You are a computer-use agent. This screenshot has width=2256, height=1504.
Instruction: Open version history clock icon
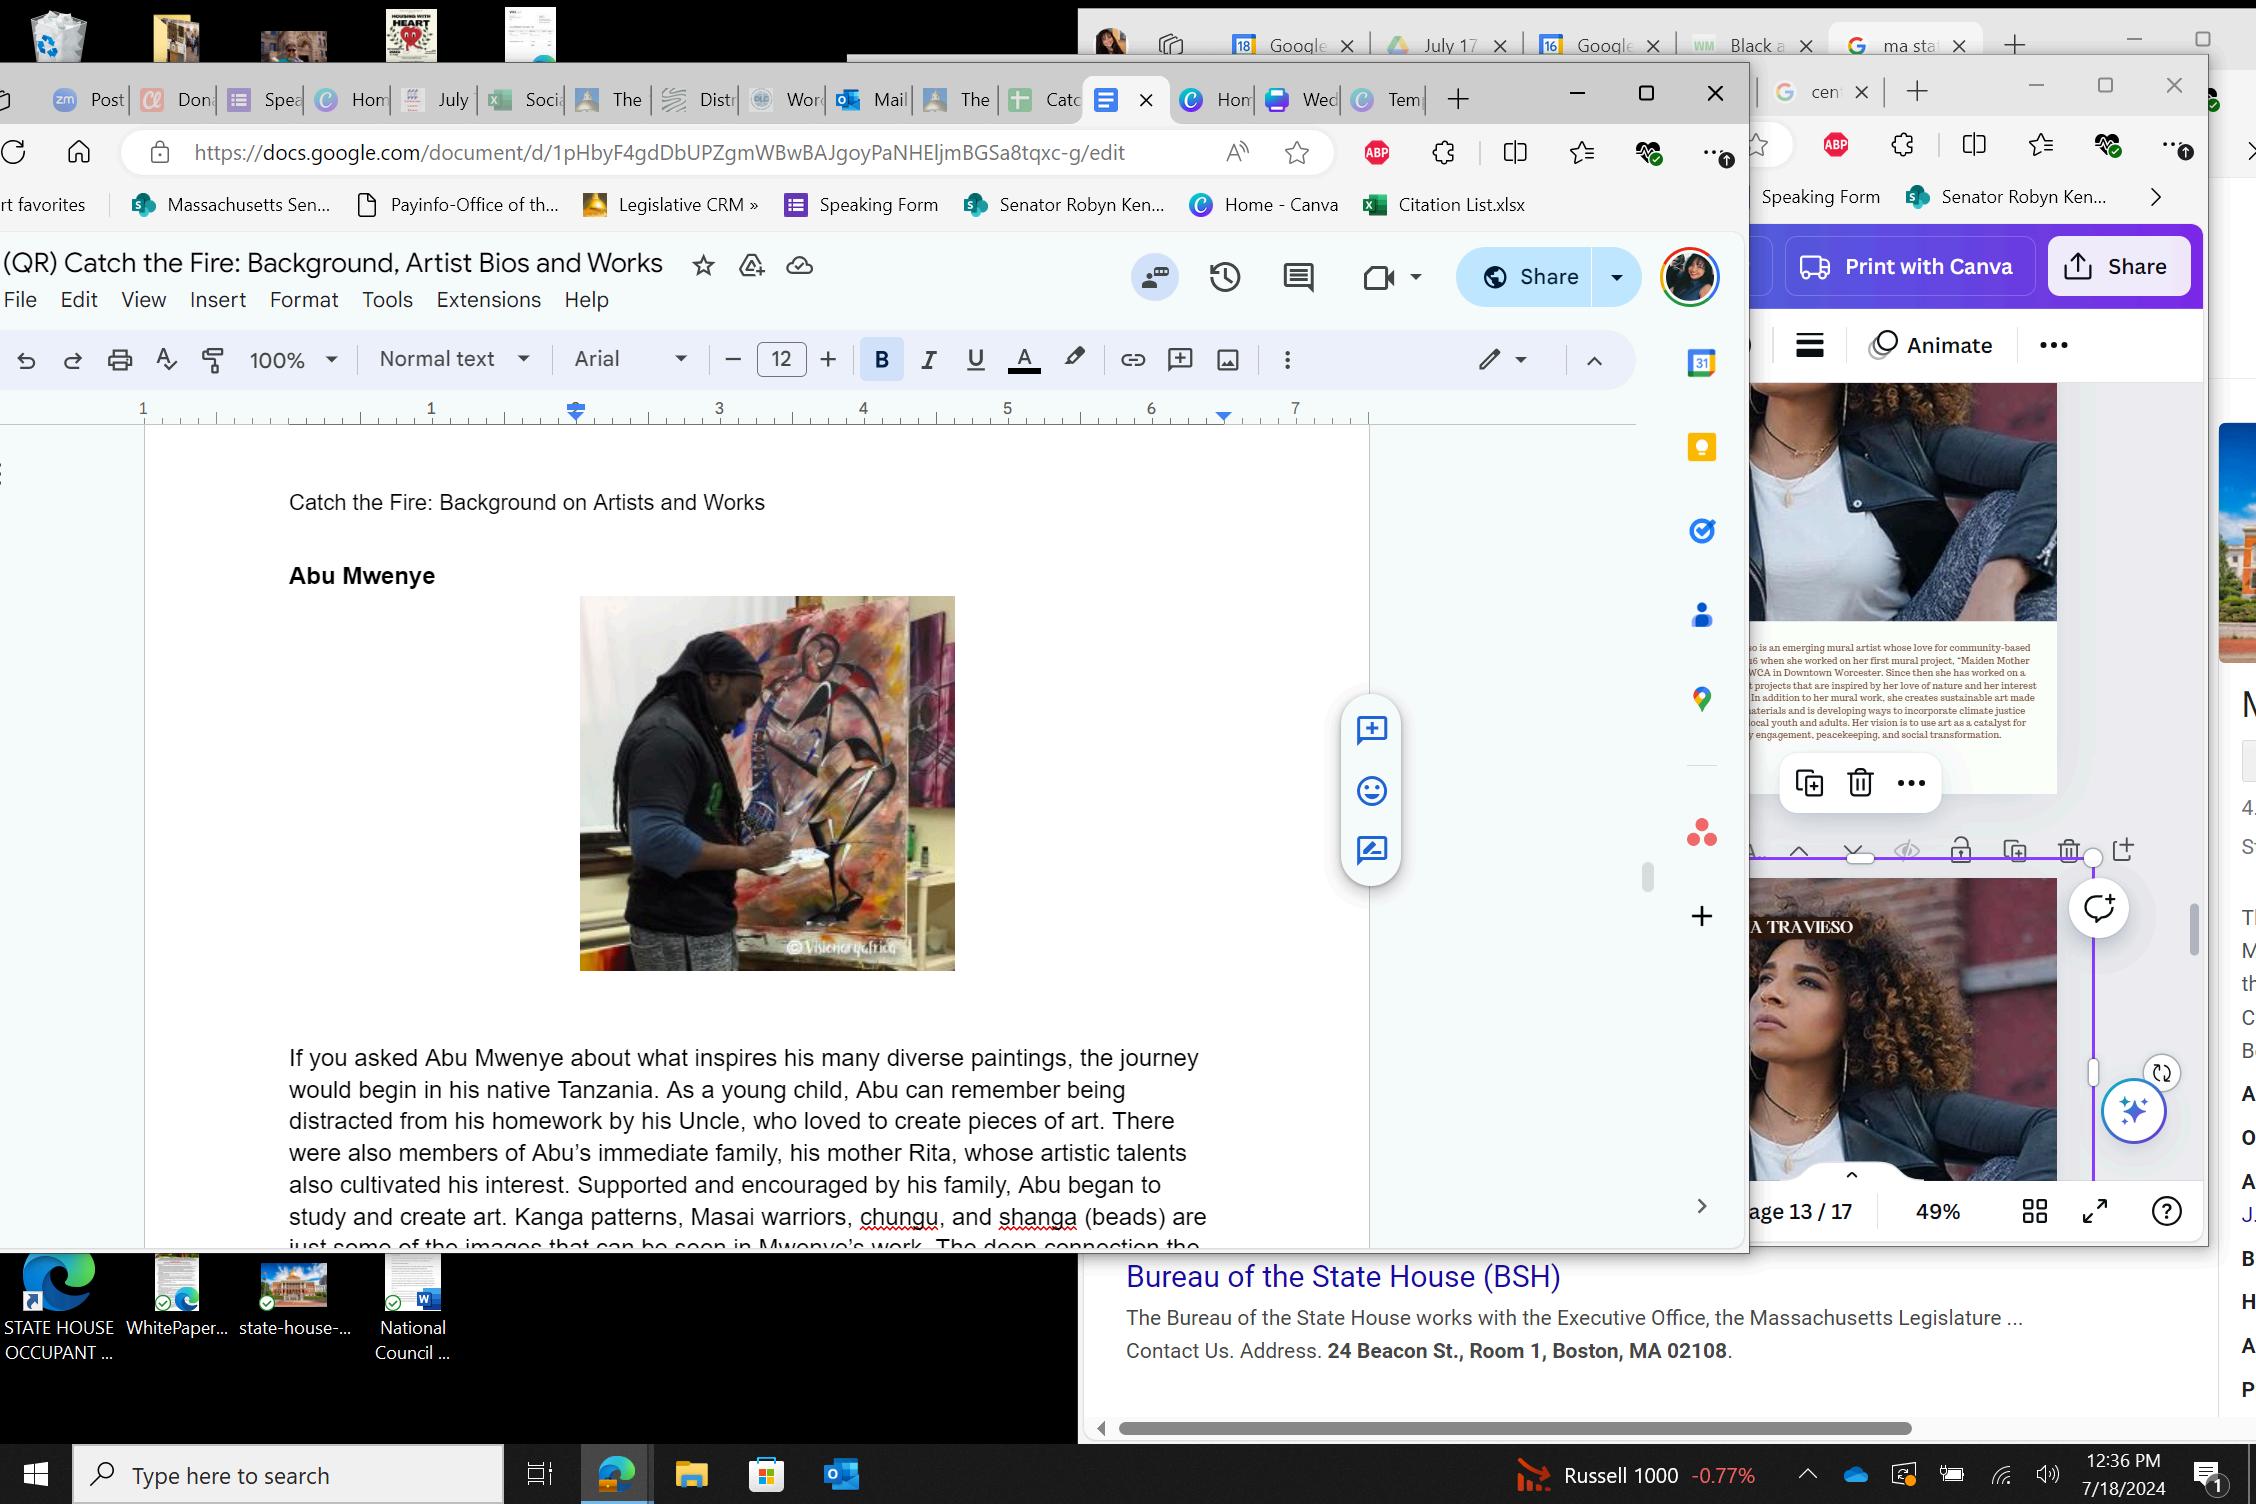[x=1225, y=277]
